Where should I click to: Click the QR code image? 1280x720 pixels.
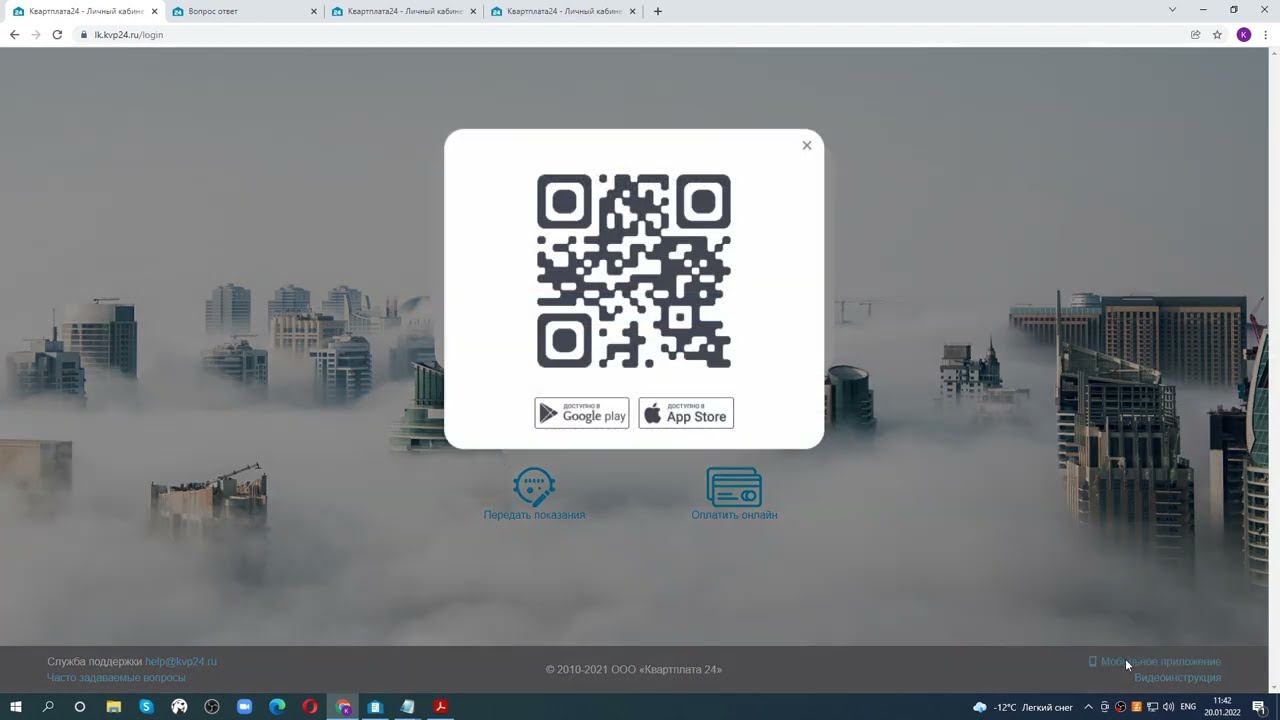[634, 271]
